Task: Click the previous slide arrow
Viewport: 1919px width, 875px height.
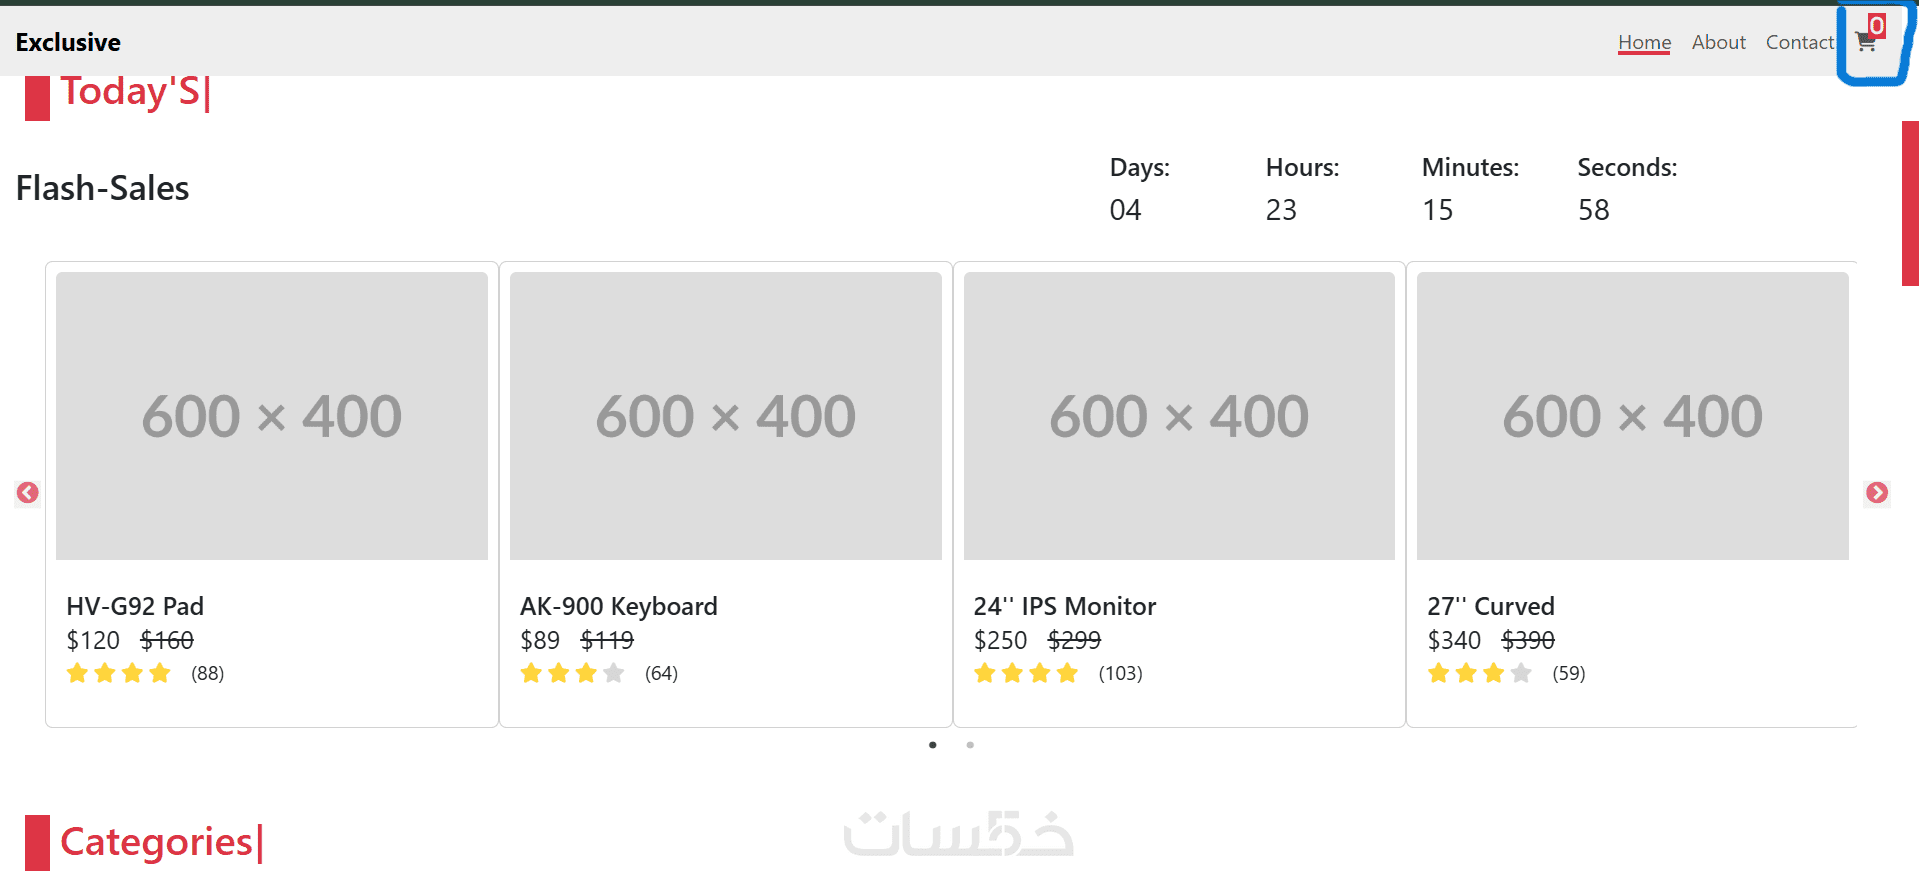Action: (x=28, y=493)
